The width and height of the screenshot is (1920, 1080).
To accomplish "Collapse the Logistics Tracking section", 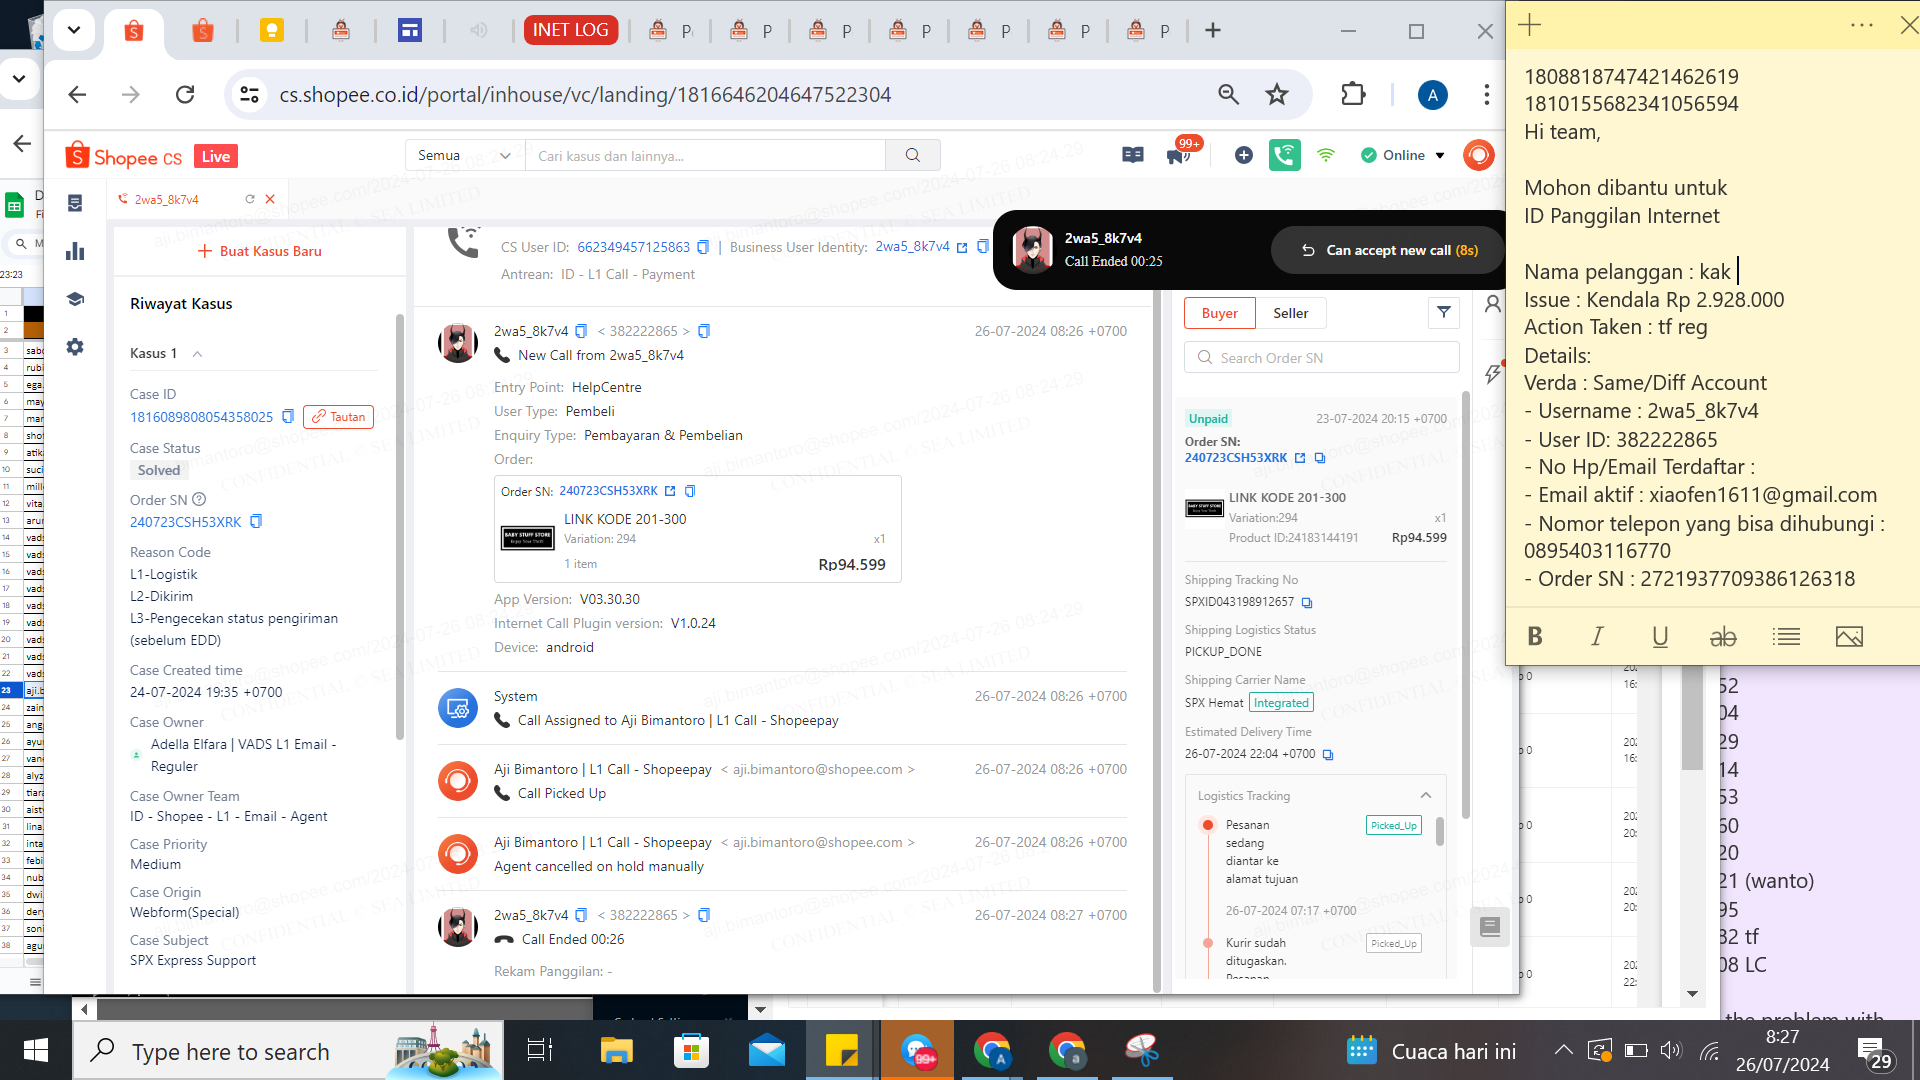I will [1426, 796].
